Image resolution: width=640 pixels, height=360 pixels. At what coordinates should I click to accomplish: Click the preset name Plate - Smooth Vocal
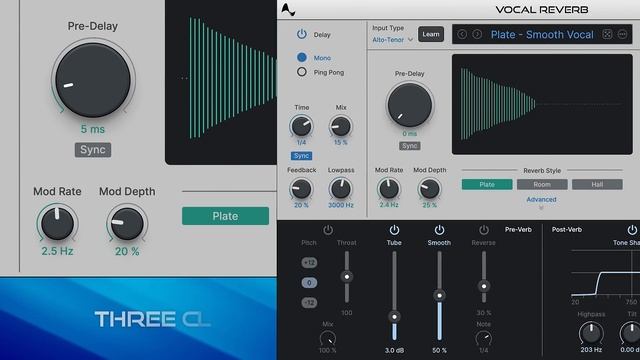coord(542,35)
